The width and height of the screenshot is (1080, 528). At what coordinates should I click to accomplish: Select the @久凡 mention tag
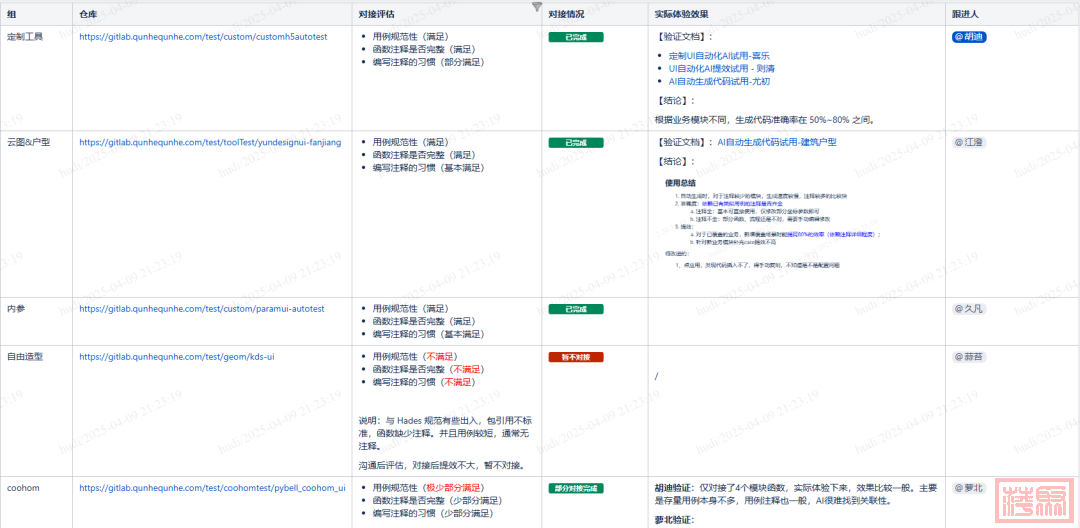968,309
